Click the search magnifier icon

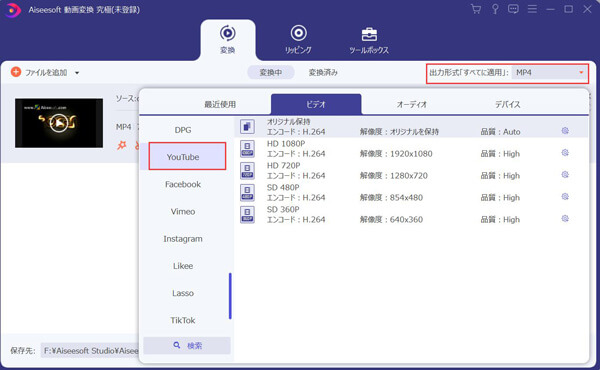(176, 345)
